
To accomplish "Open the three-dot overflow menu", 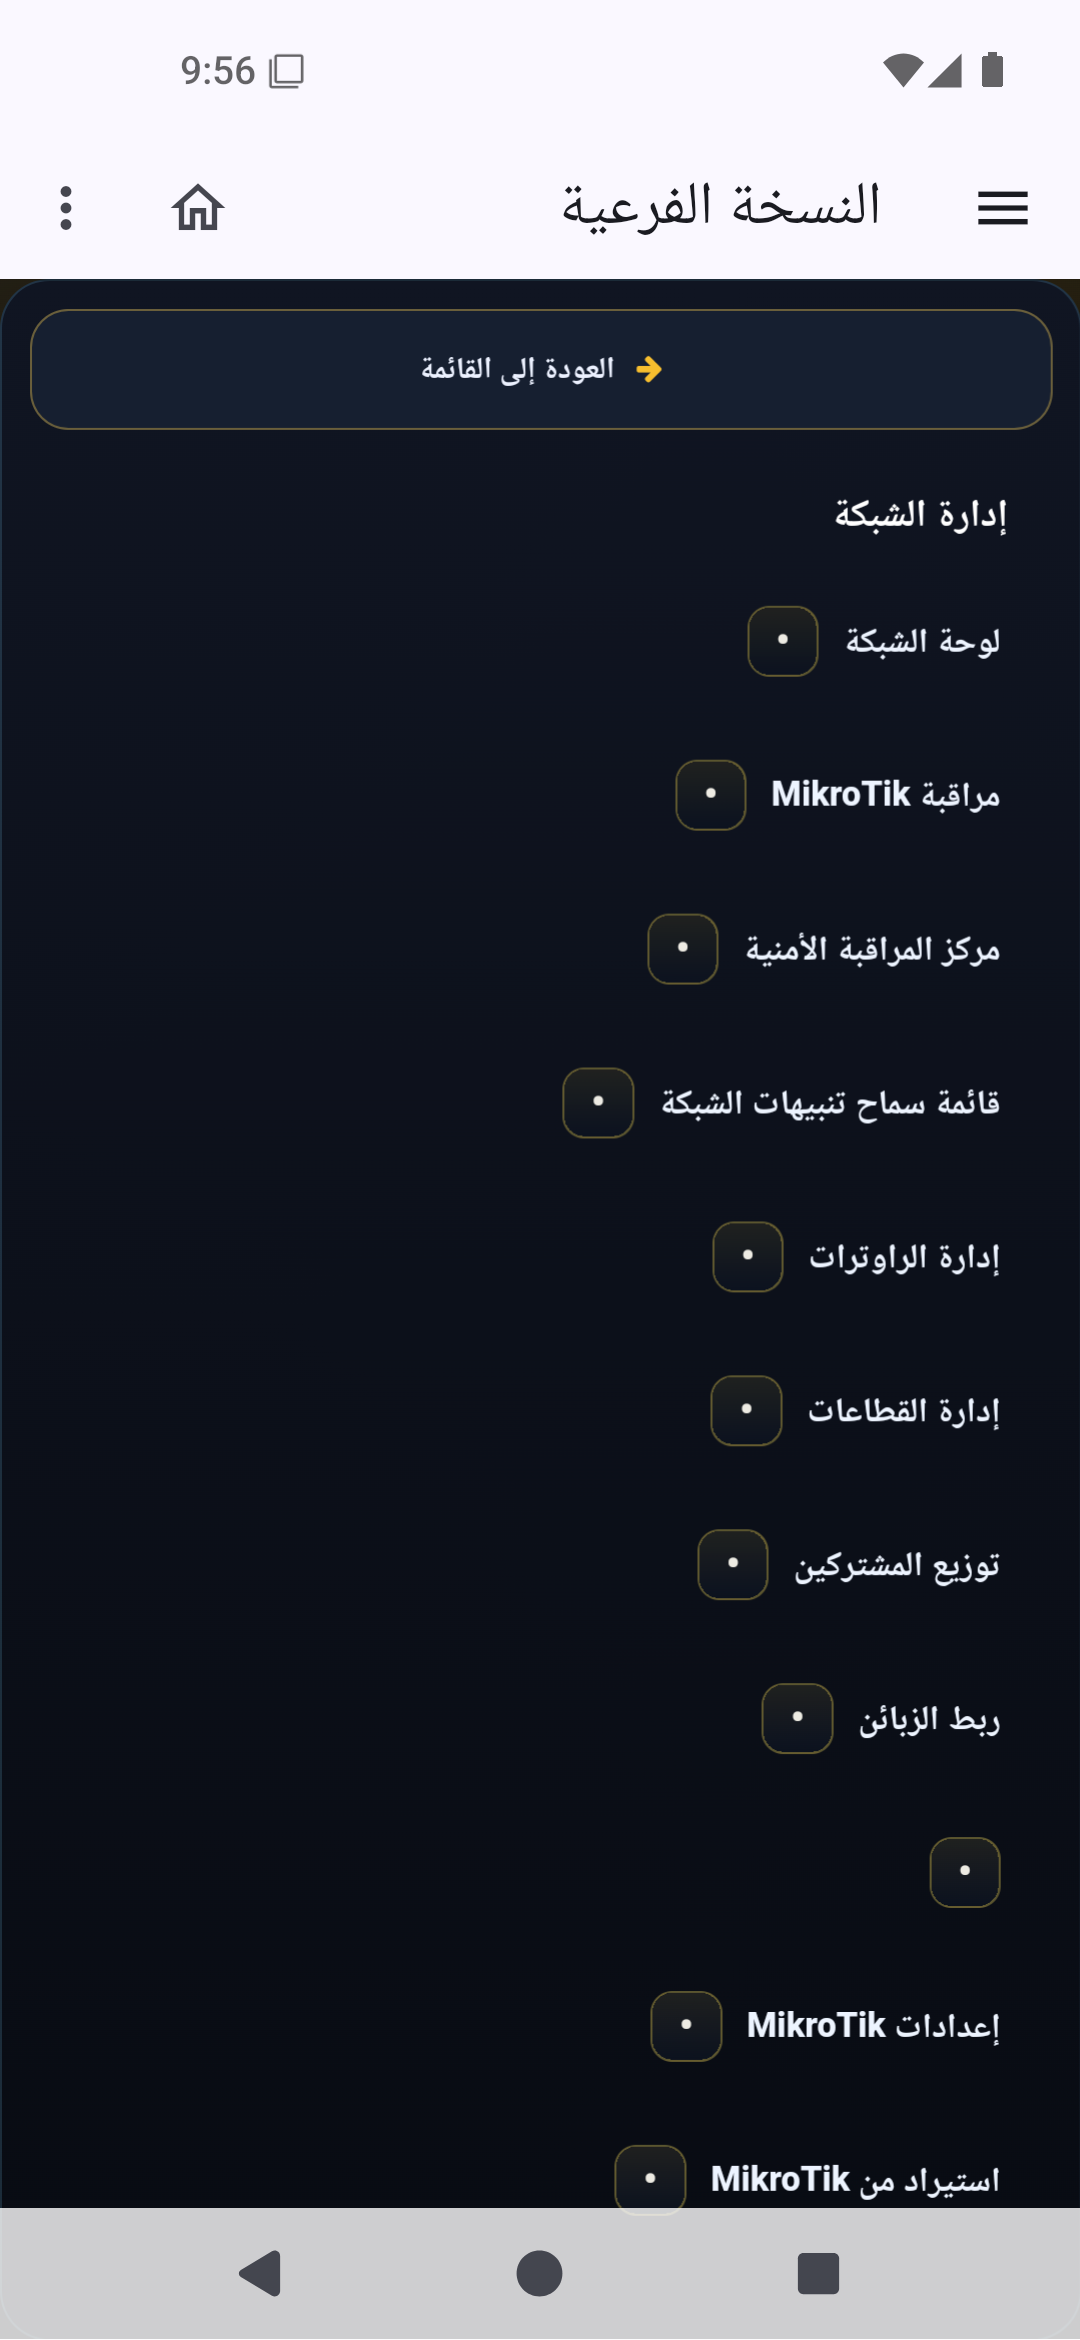I will point(66,208).
